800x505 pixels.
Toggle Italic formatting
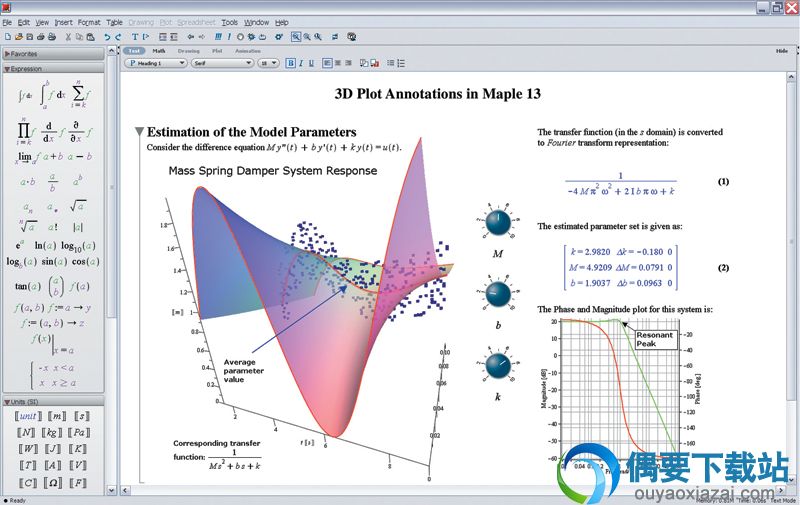pyautogui.click(x=301, y=63)
